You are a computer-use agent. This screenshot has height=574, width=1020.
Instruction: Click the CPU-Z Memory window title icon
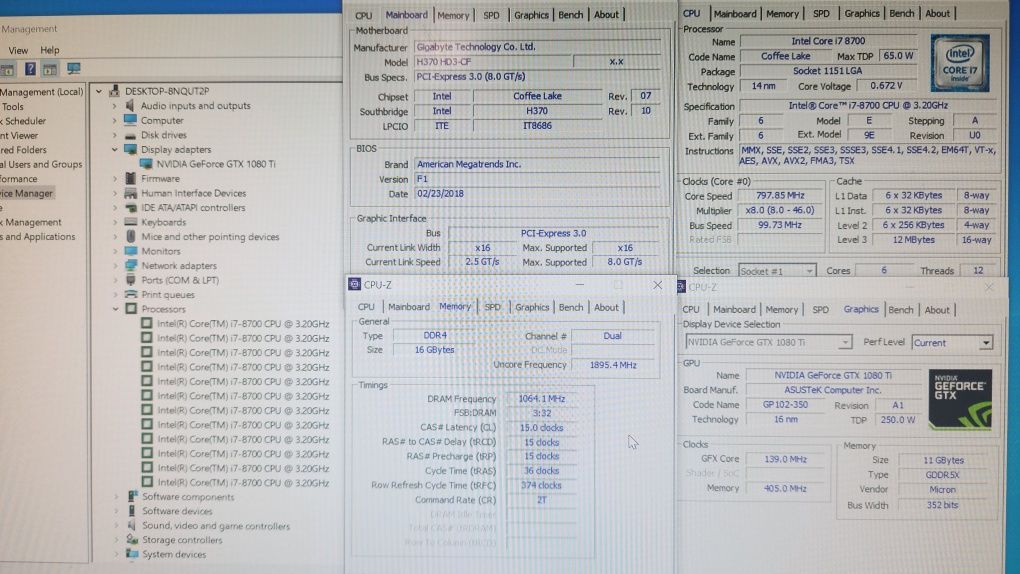[354, 284]
